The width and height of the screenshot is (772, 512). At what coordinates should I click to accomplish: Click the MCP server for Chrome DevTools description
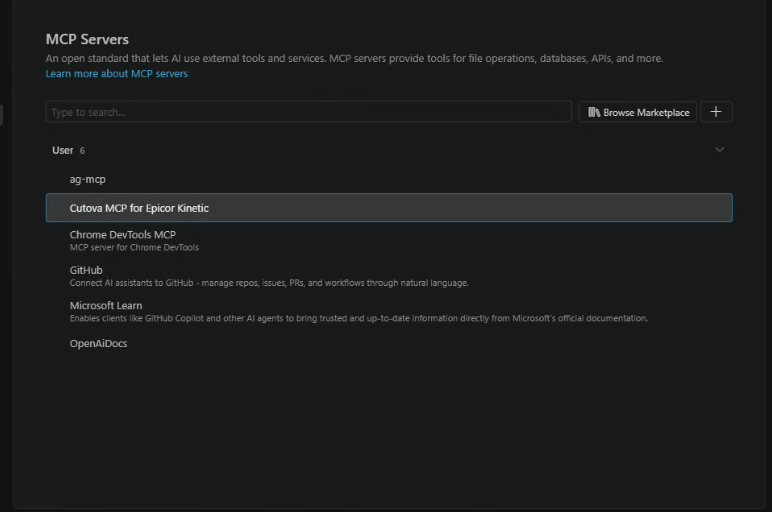(x=134, y=247)
